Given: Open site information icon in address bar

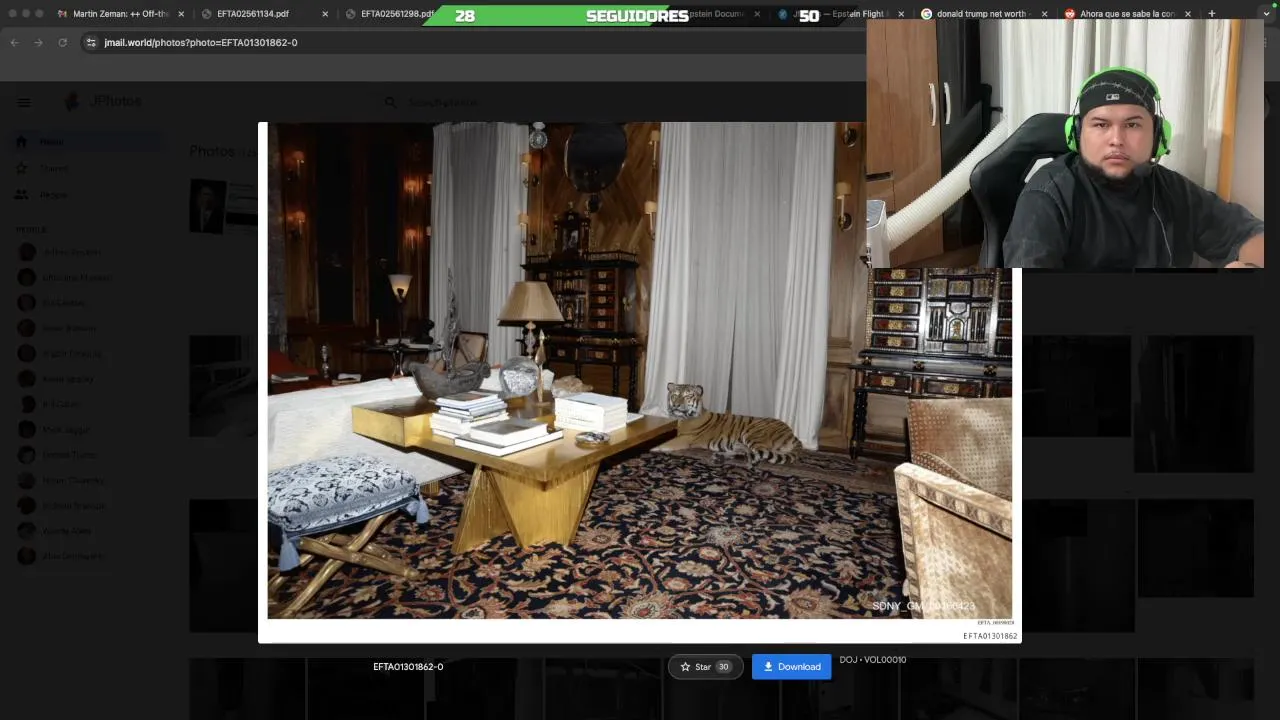Looking at the screenshot, I should pos(91,43).
